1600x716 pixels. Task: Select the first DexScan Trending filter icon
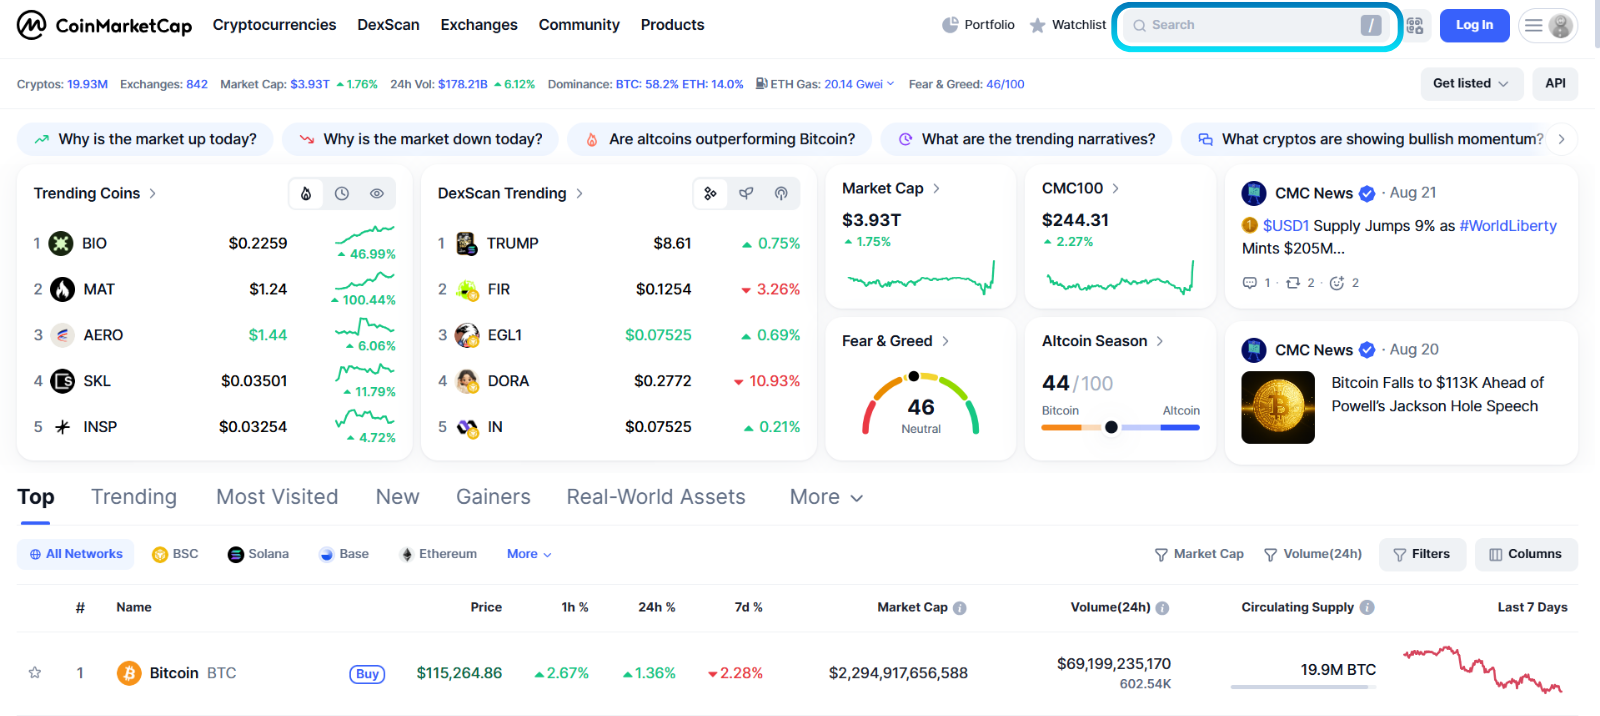pos(710,194)
